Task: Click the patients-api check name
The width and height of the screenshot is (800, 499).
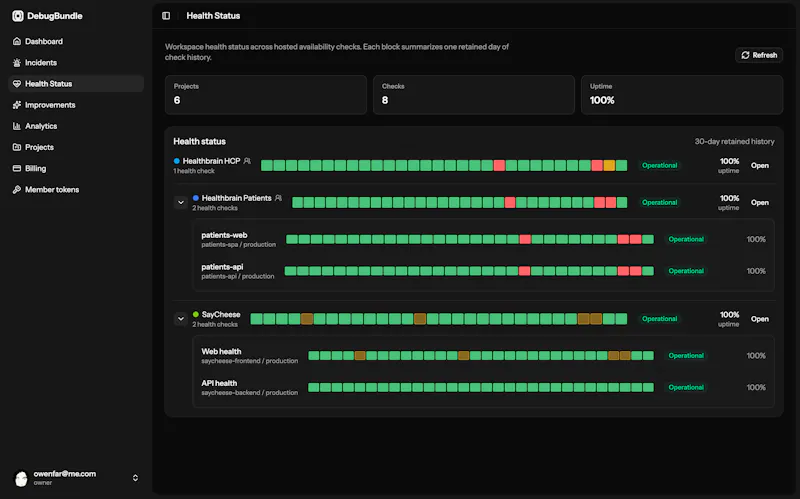Action: [222, 267]
